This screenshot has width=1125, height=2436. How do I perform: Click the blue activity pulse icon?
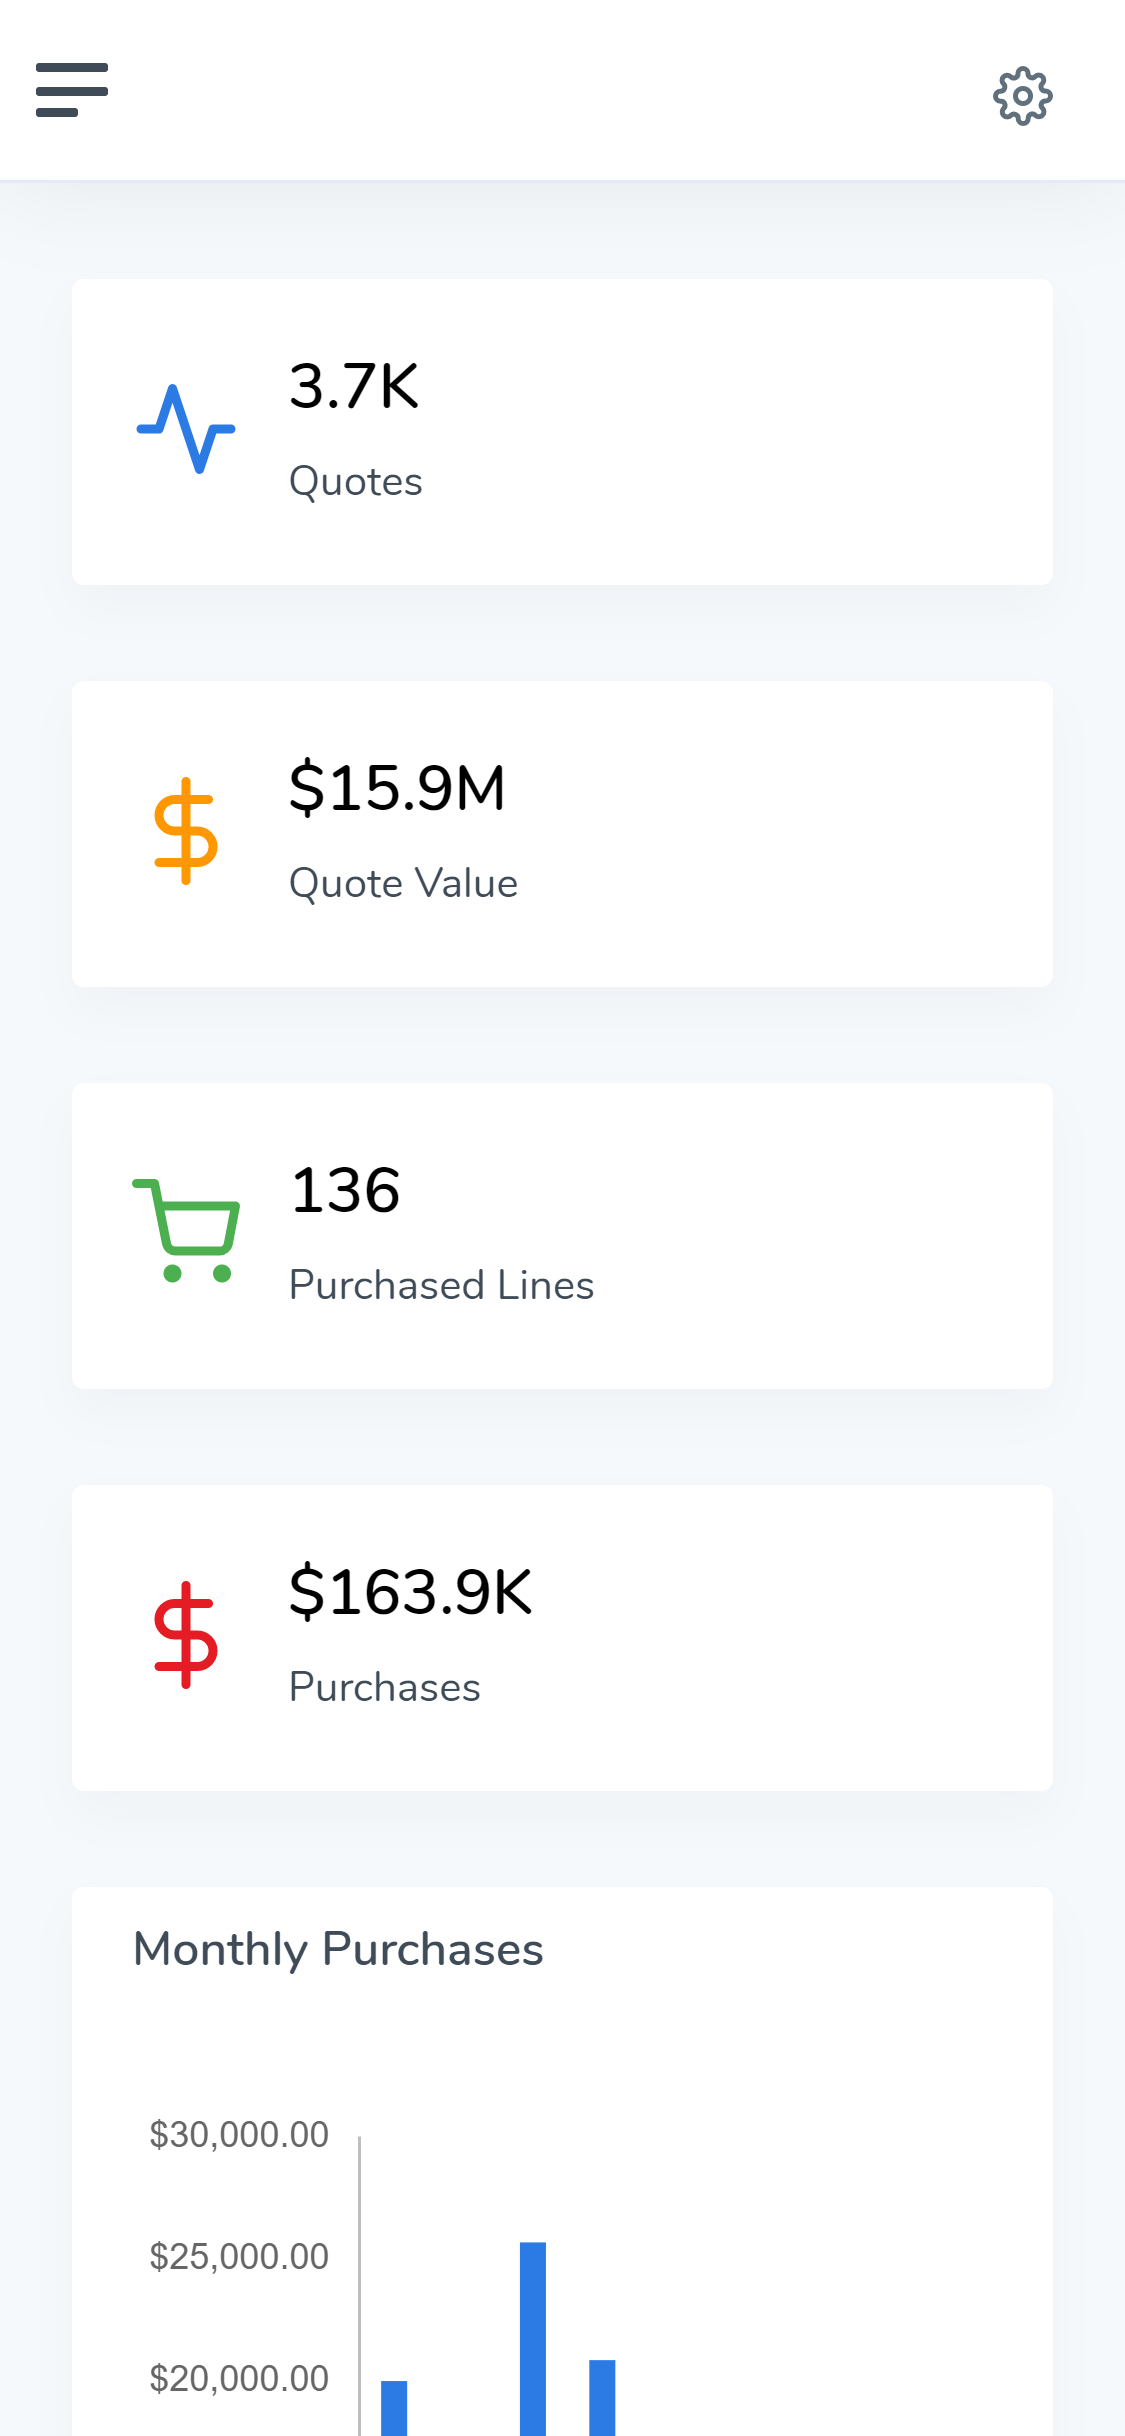[x=186, y=430]
